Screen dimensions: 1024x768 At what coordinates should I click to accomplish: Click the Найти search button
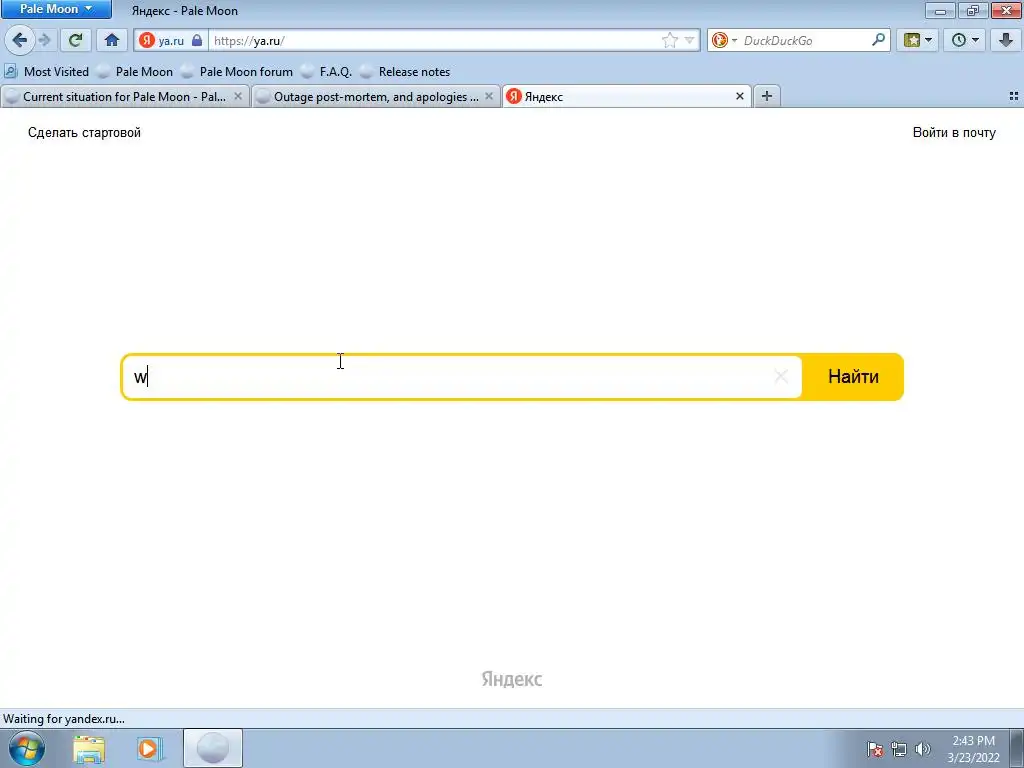(853, 377)
